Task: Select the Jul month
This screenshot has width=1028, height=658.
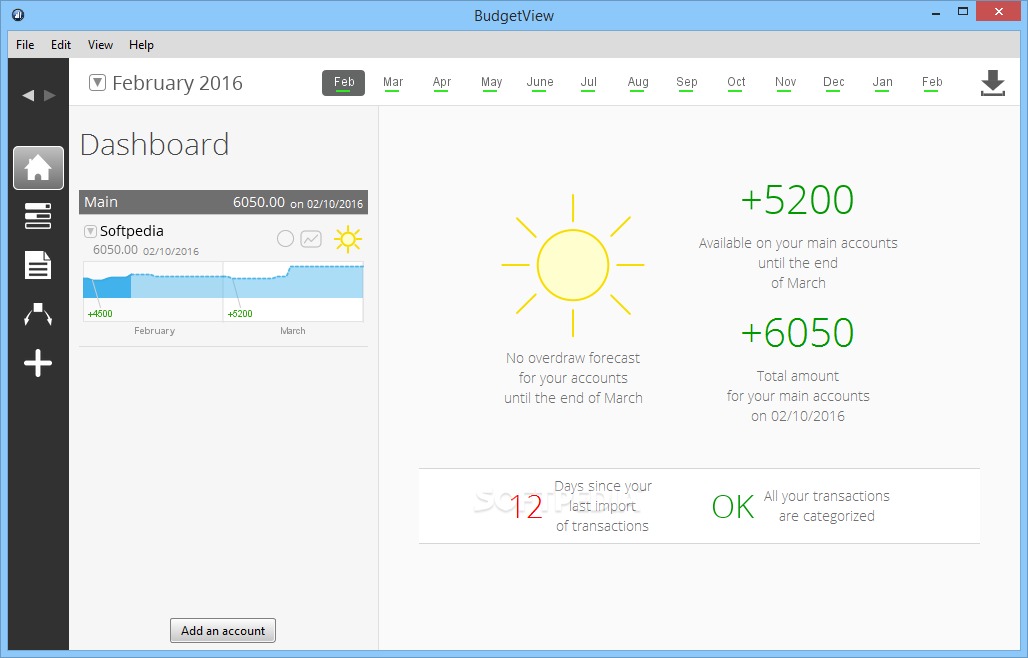Action: 588,83
